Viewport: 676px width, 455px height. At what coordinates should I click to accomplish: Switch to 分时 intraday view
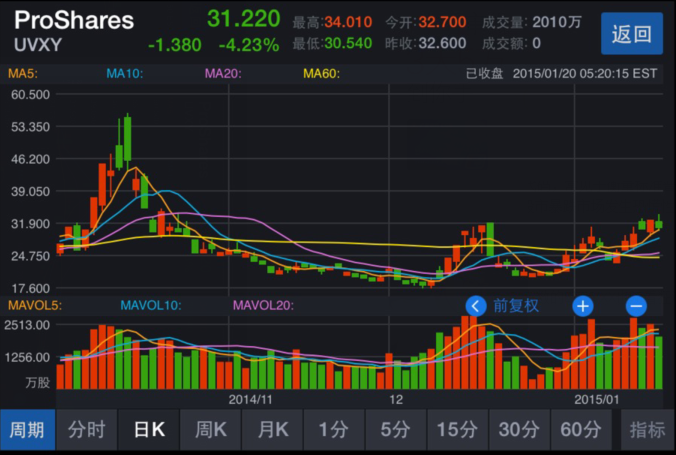tap(87, 430)
